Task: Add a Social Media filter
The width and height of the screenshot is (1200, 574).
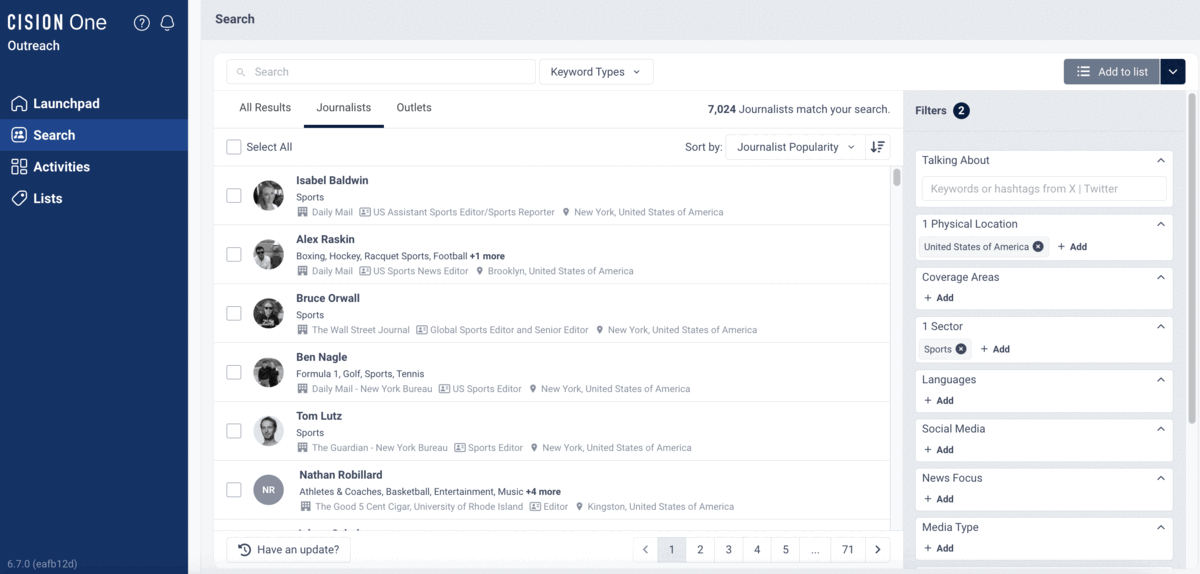Action: (938, 450)
